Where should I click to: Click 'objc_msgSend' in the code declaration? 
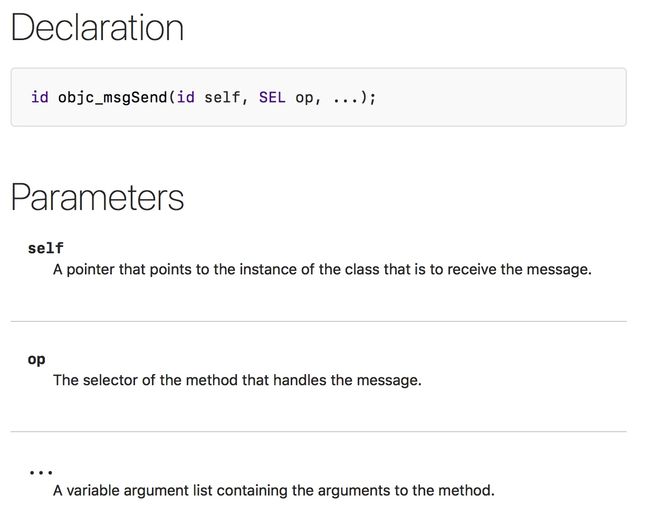click(x=112, y=98)
